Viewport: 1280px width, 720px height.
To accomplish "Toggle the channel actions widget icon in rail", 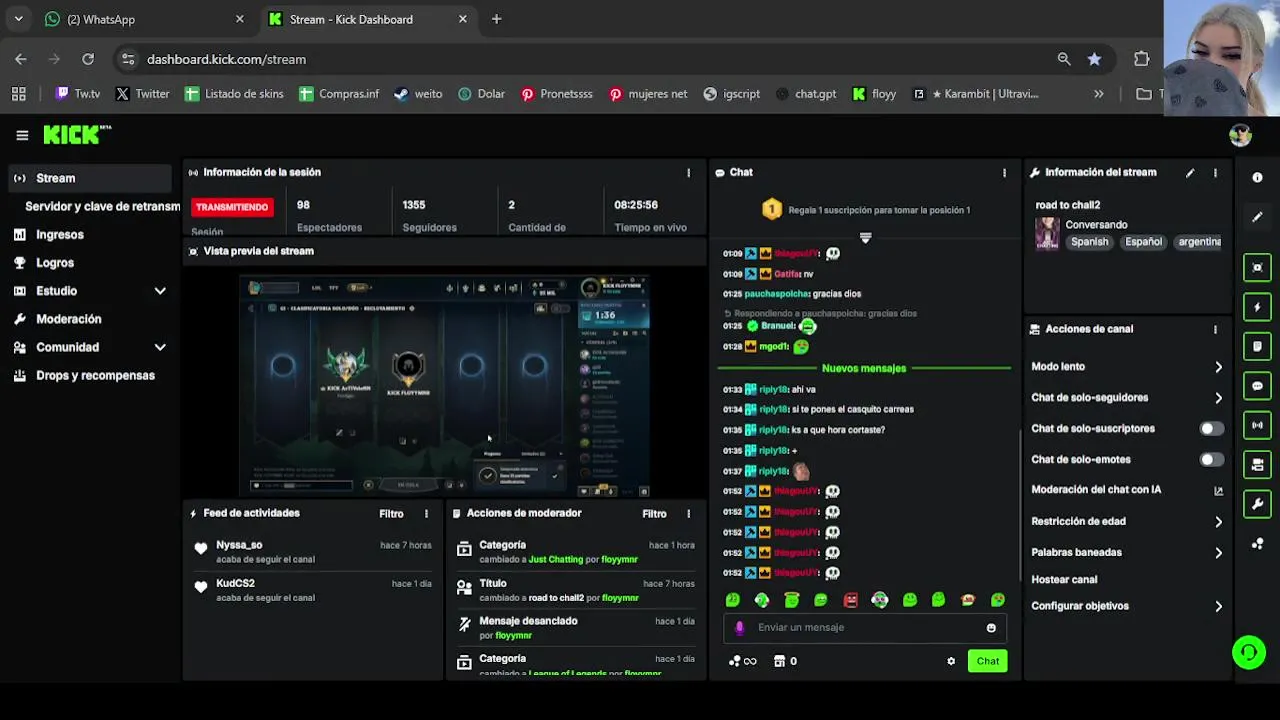I will pyautogui.click(x=1257, y=465).
